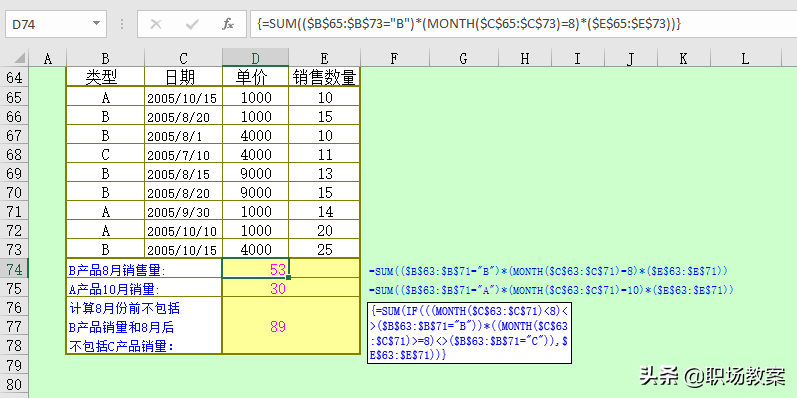Click the 计算8月份前不包括 label cell
Image resolution: width=797 pixels, height=398 pixels.
[x=144, y=326]
